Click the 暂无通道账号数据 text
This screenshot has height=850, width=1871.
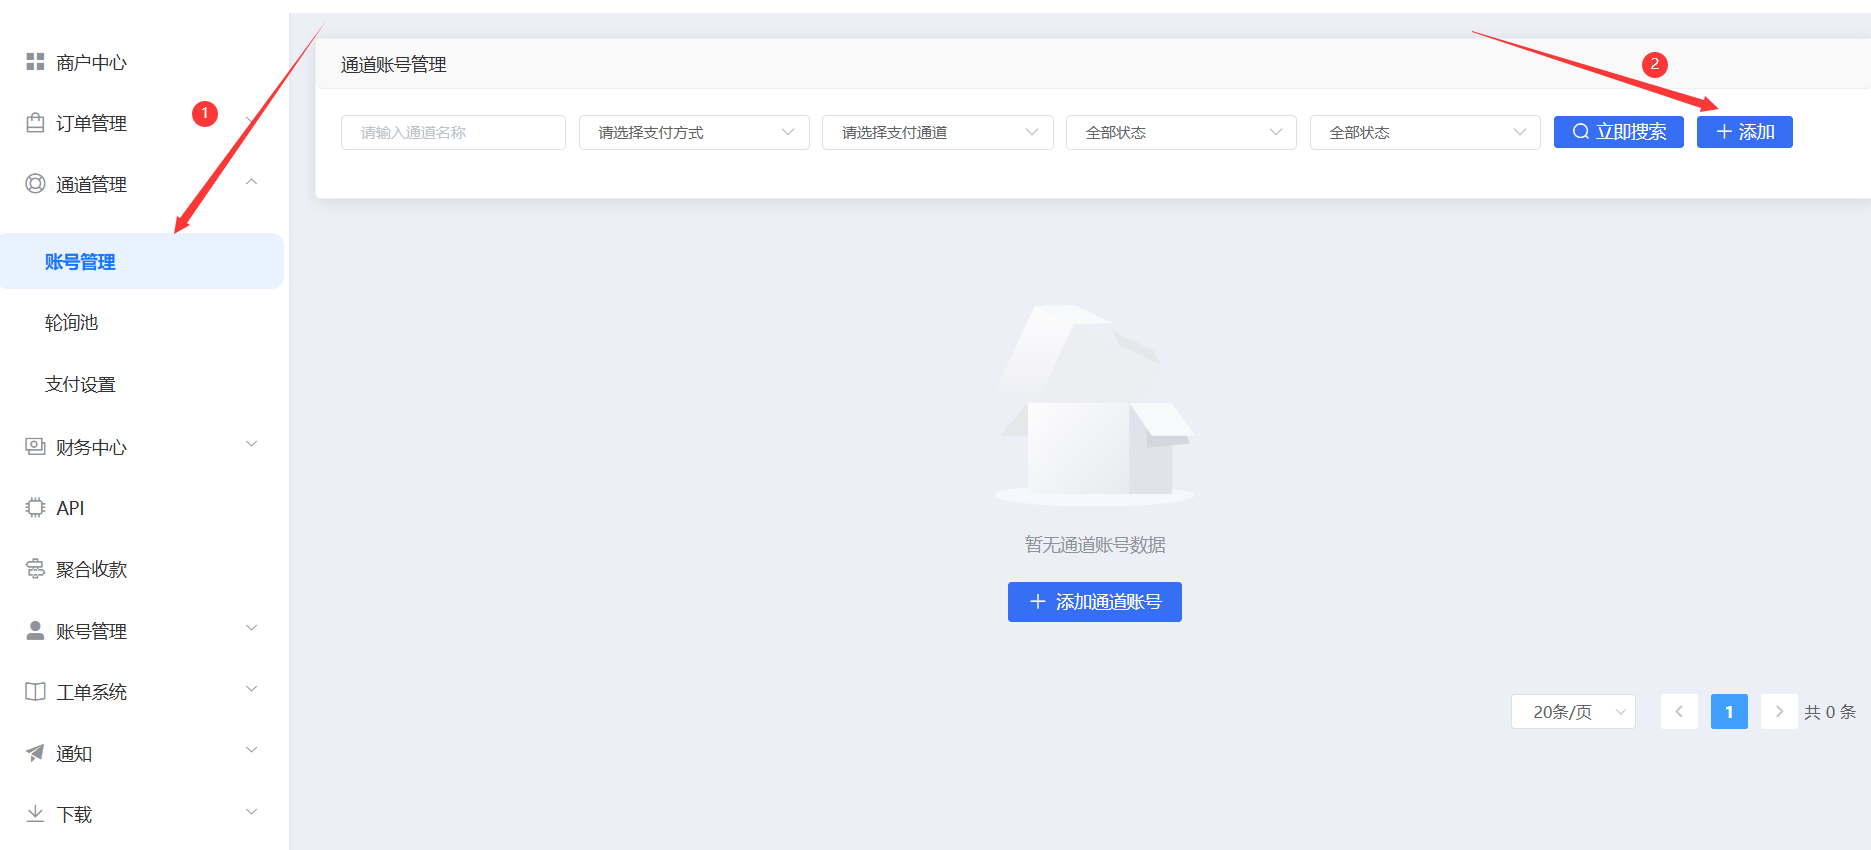click(1095, 545)
